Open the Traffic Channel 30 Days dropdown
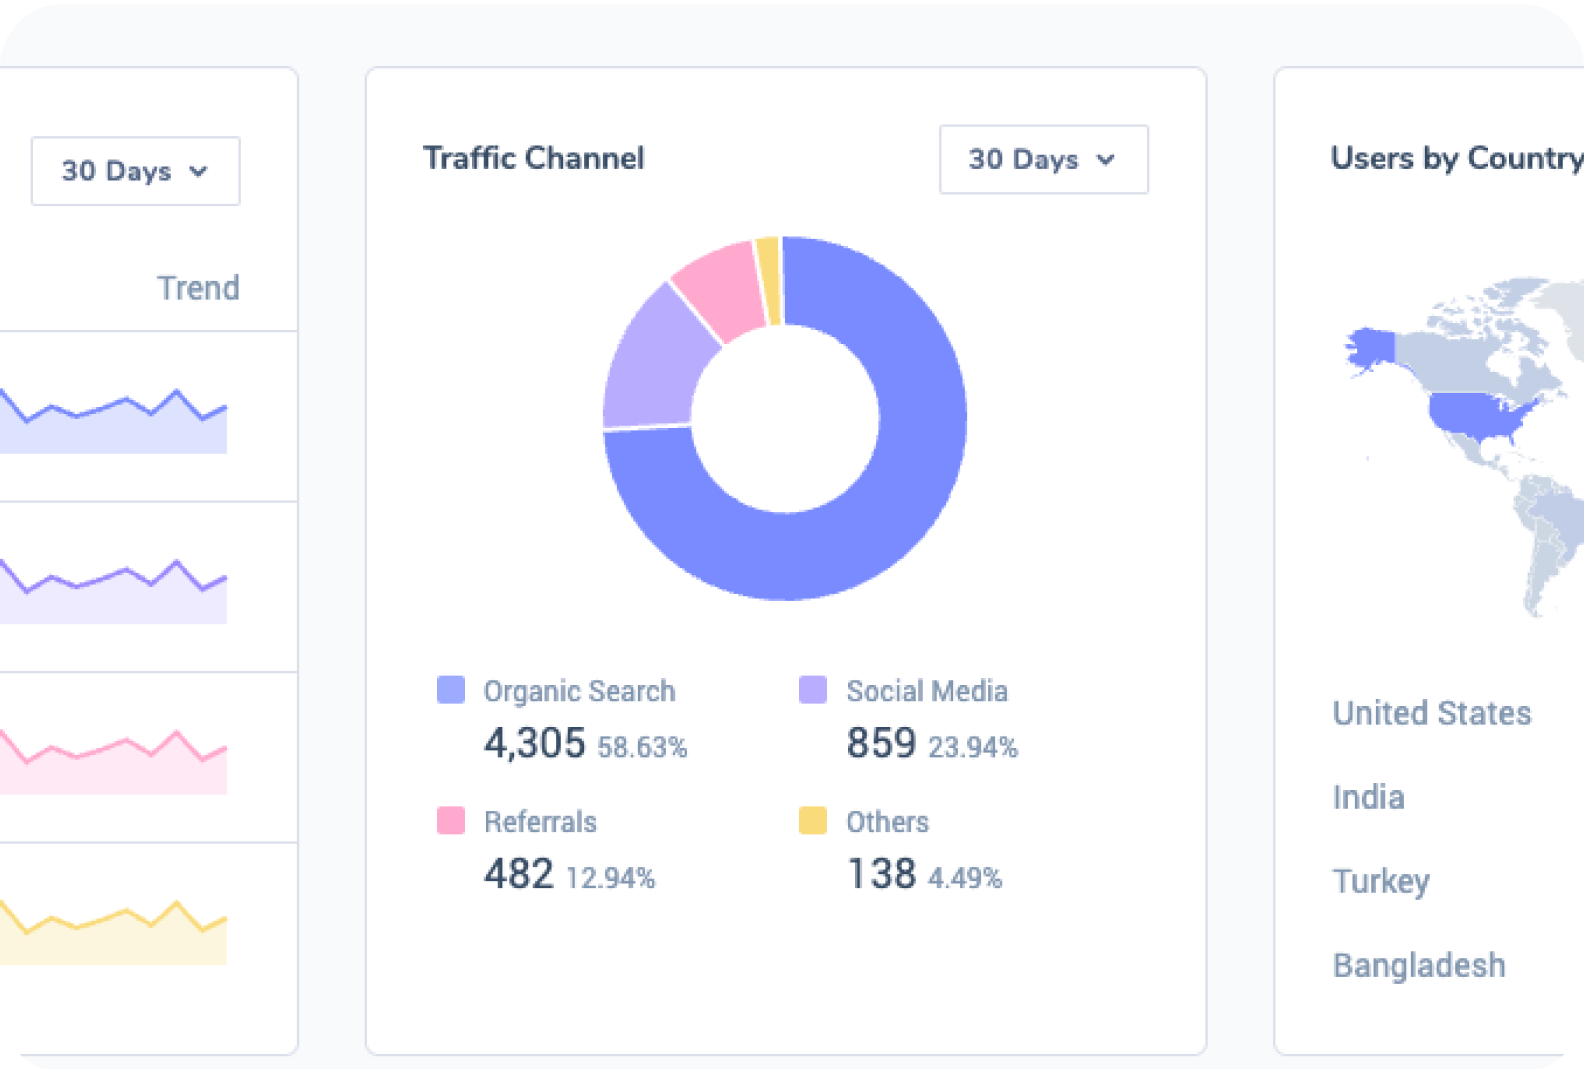 click(1043, 160)
